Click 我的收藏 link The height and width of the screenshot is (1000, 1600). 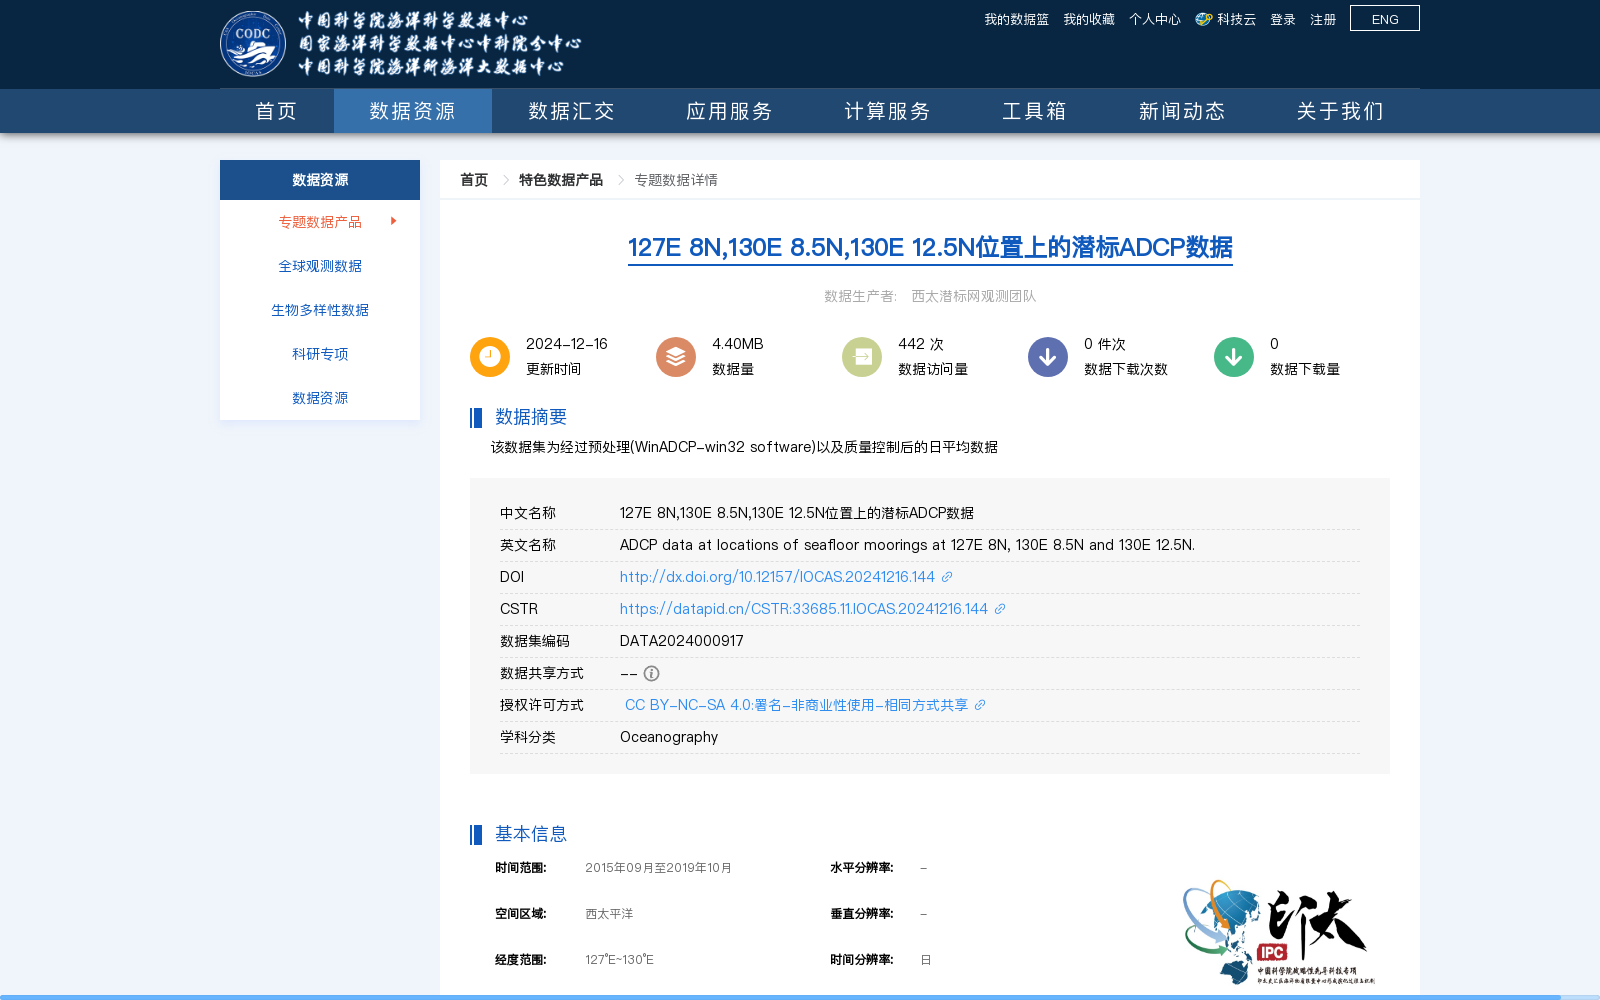1089,20
